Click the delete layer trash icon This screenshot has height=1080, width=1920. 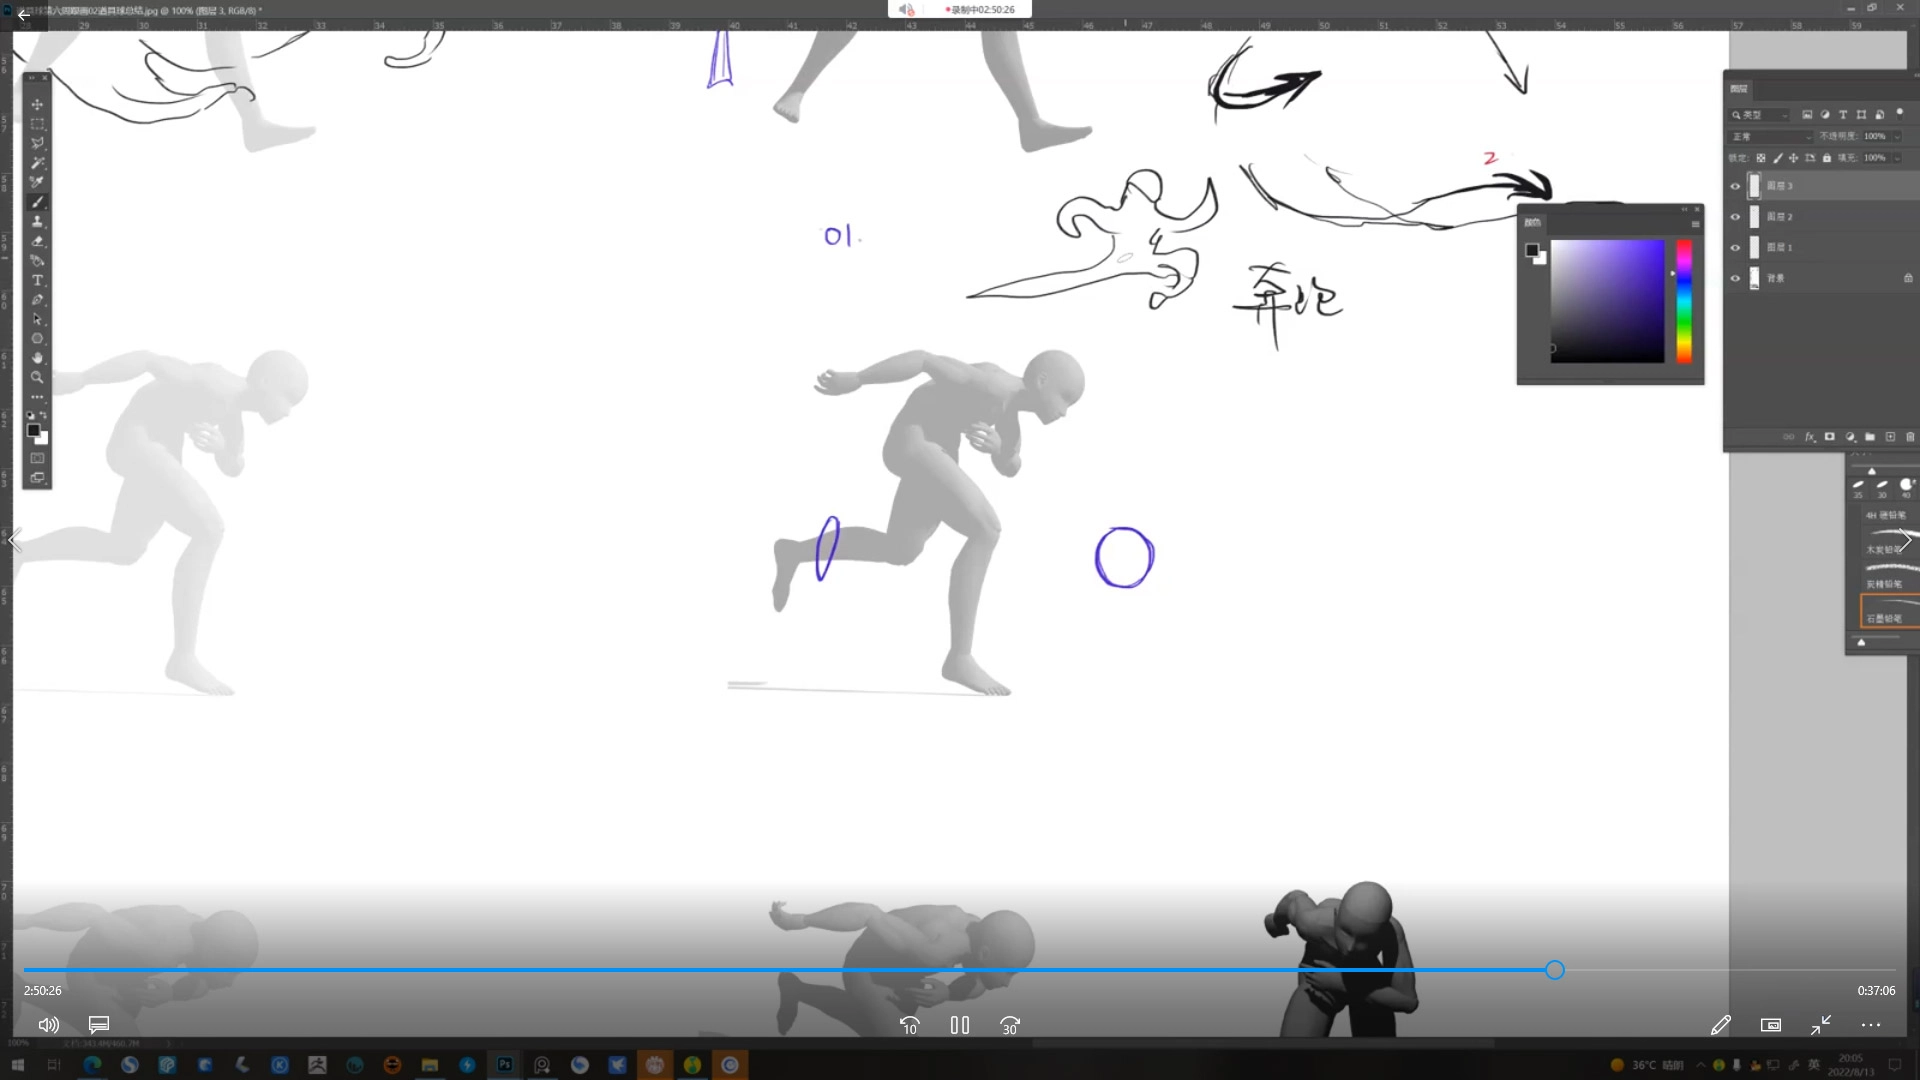[x=1910, y=437]
